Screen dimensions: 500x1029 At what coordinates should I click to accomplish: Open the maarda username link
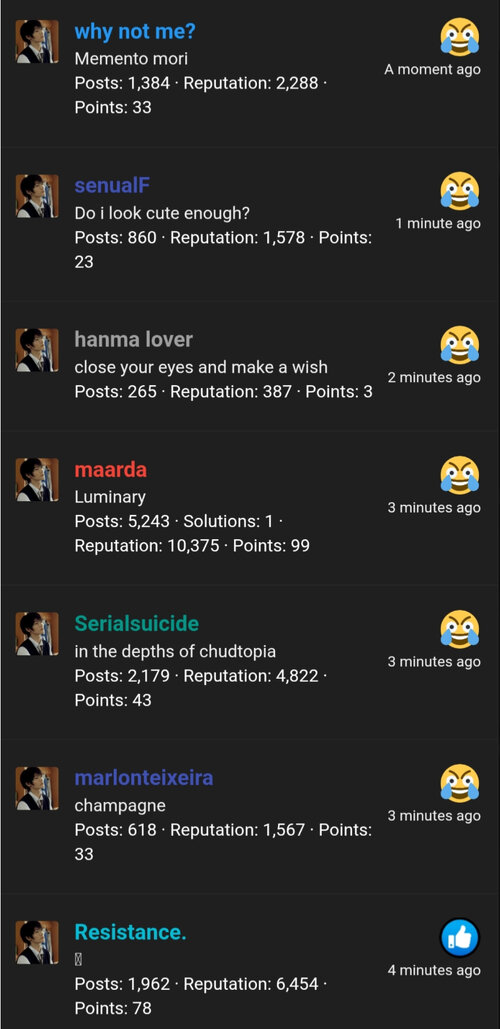(111, 469)
